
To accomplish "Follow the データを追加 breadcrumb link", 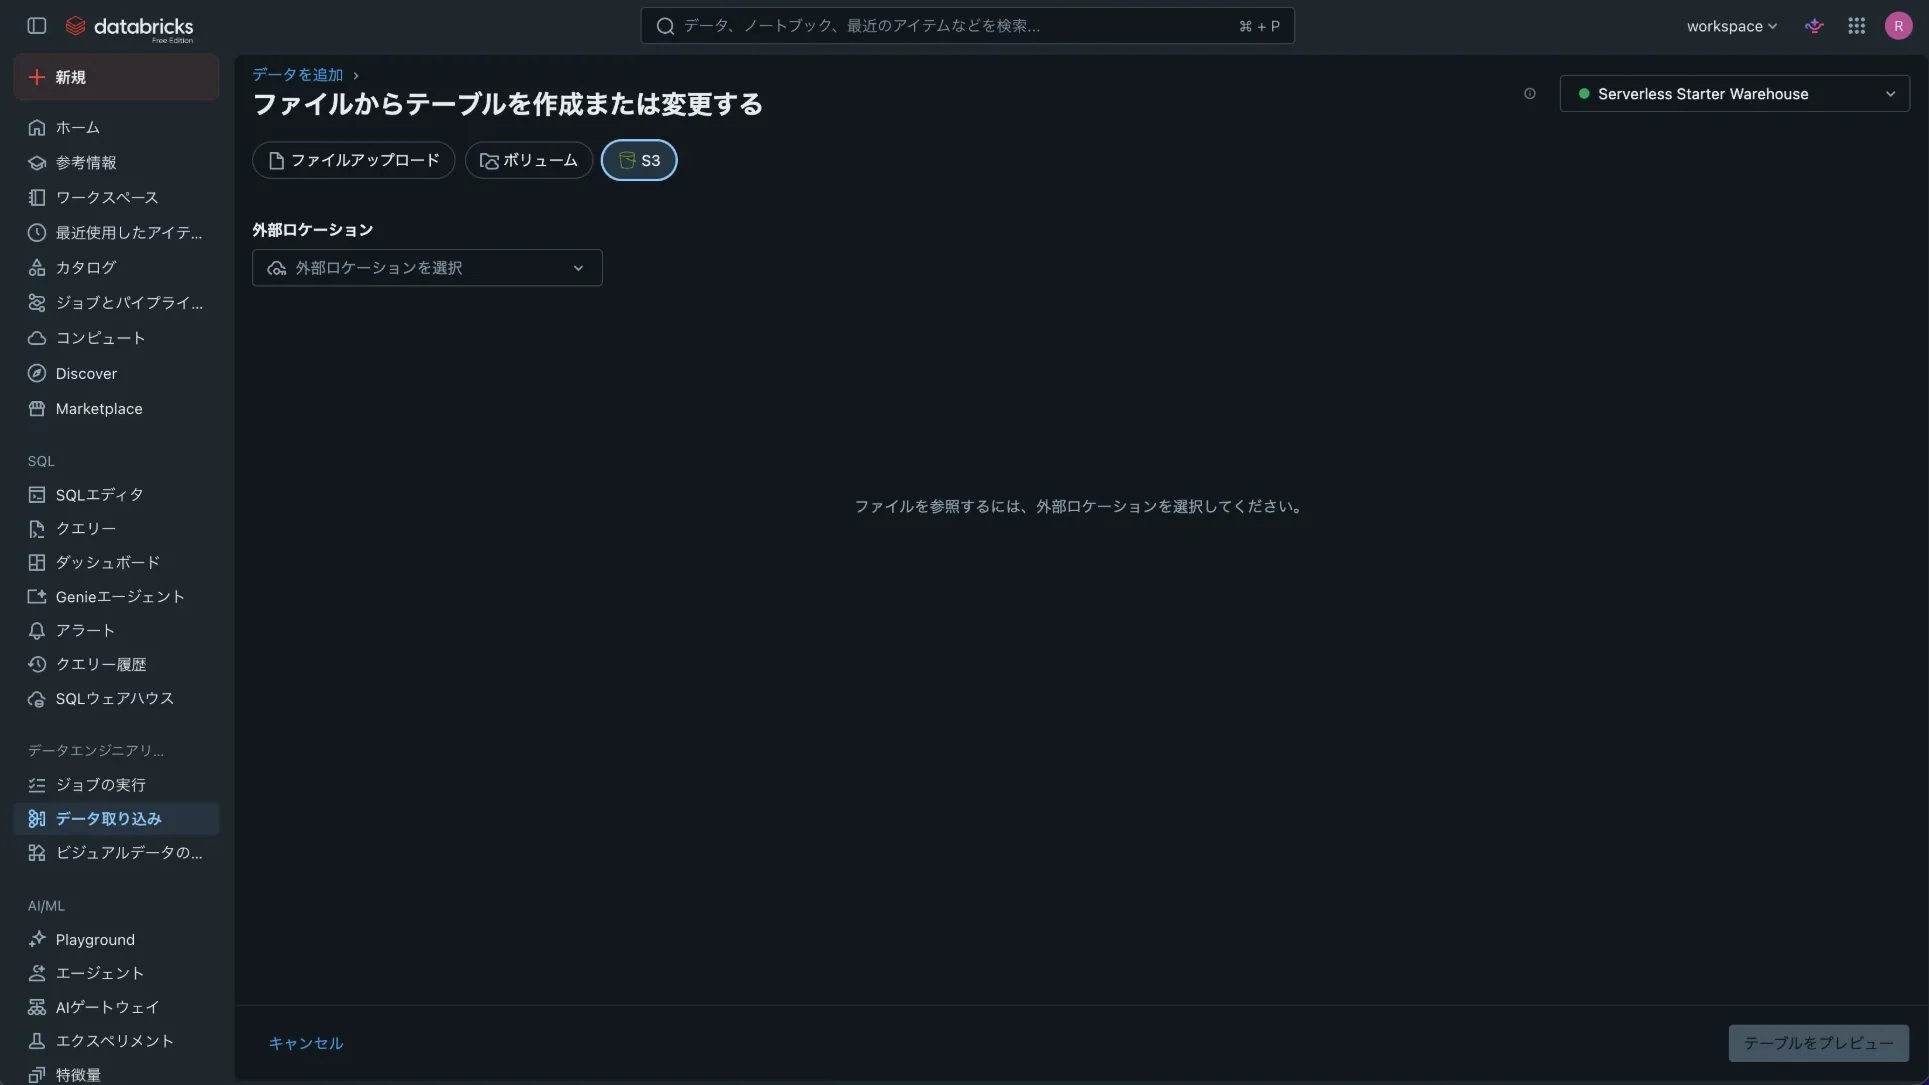I will tap(298, 75).
